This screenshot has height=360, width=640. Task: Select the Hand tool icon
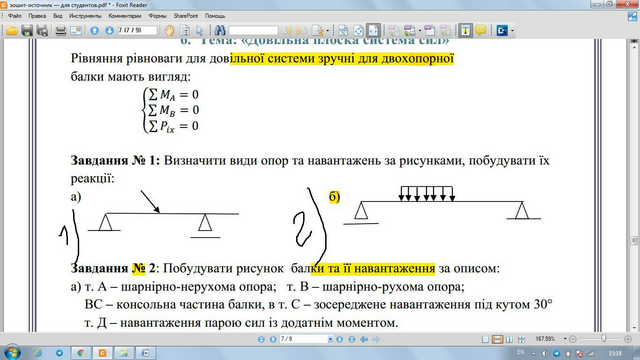click(169, 30)
